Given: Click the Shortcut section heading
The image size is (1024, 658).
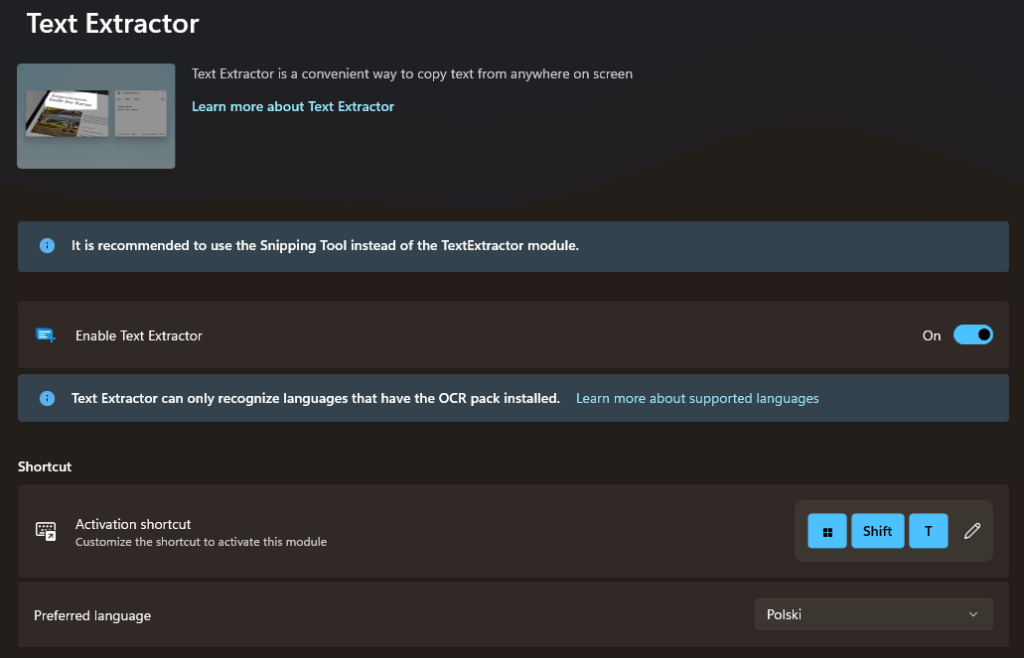Looking at the screenshot, I should [45, 466].
